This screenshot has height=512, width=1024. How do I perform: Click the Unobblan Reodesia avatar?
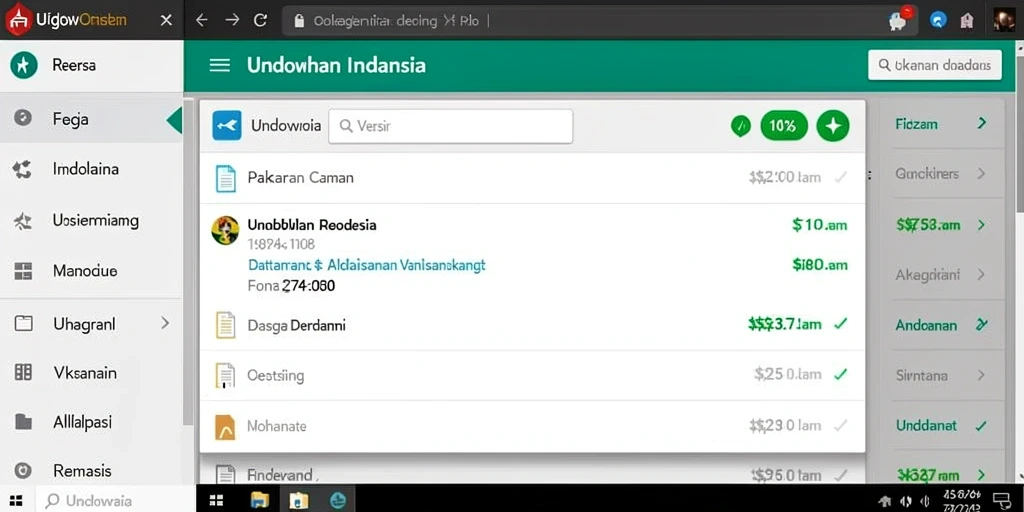tap(225, 231)
